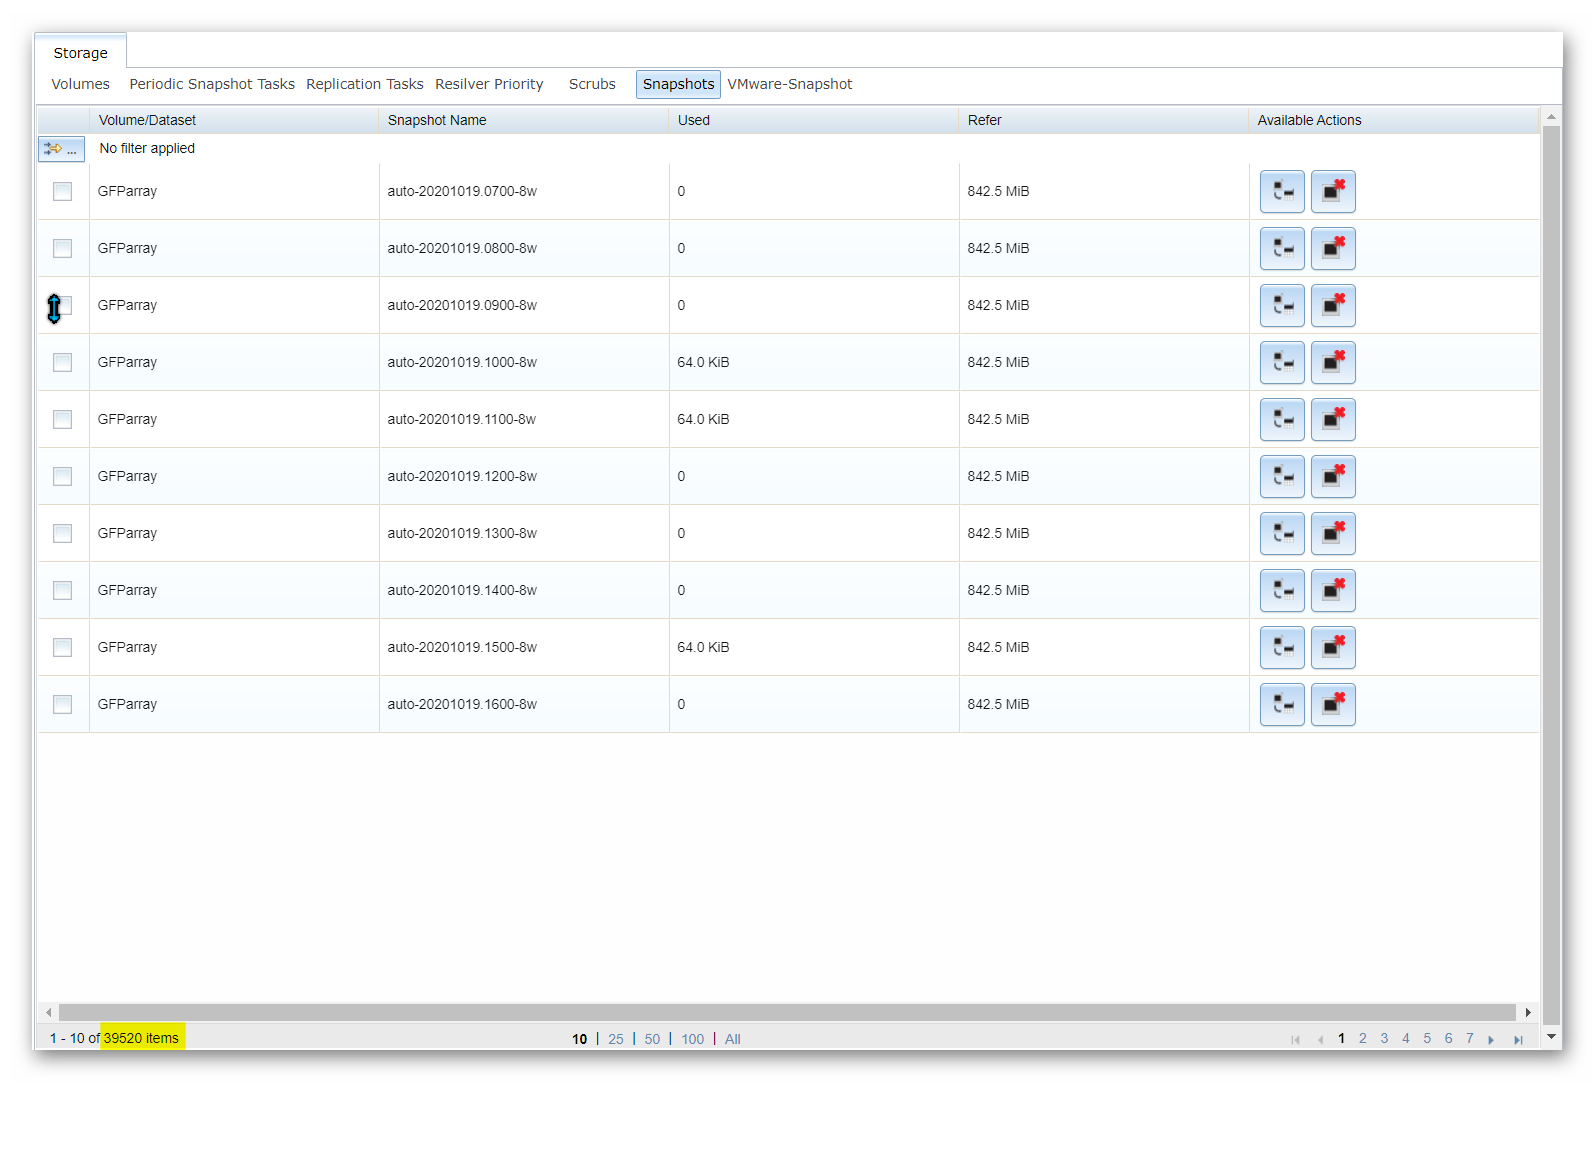The width and height of the screenshot is (1595, 1162).
Task: Jump to last page arrow
Action: coord(1518,1040)
